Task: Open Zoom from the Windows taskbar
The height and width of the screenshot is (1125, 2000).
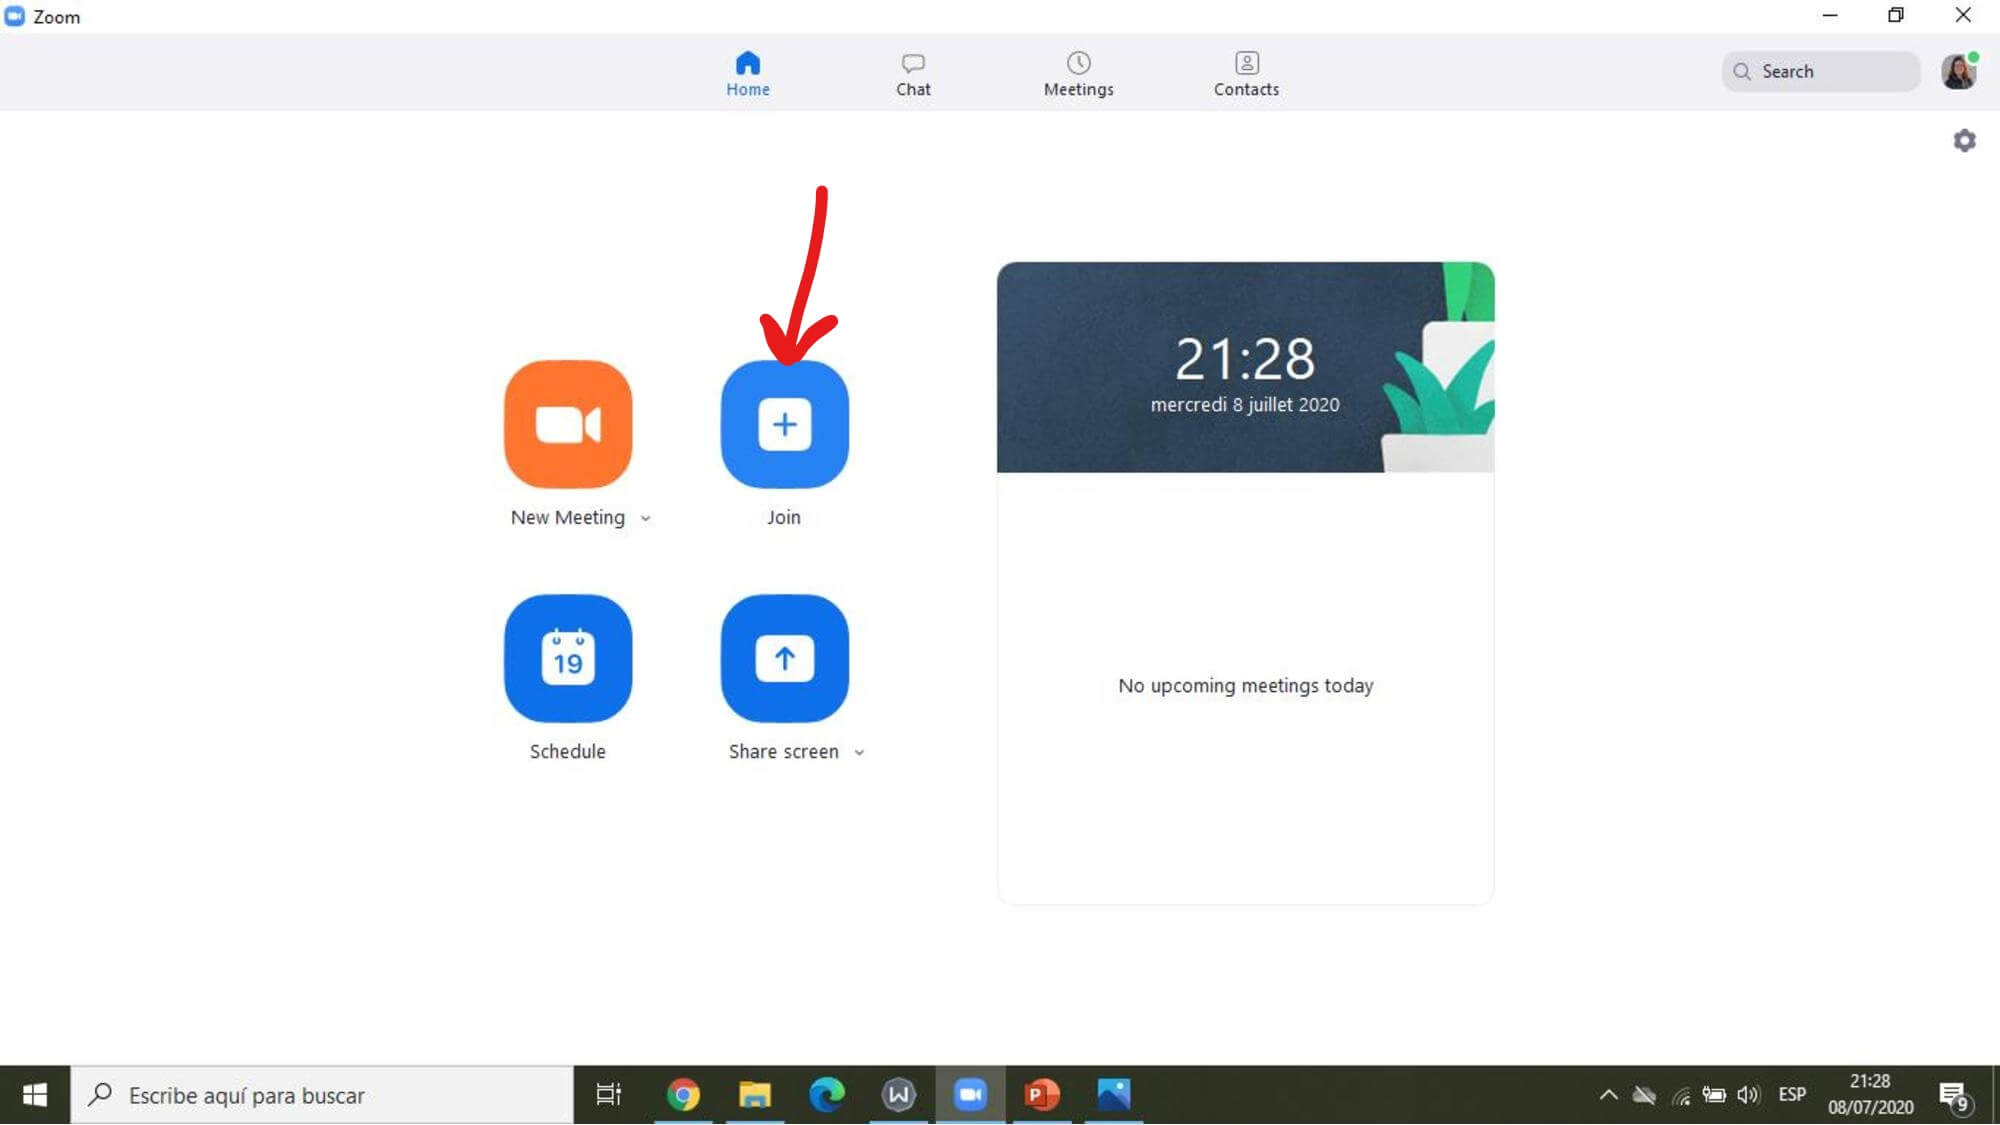Action: 969,1094
